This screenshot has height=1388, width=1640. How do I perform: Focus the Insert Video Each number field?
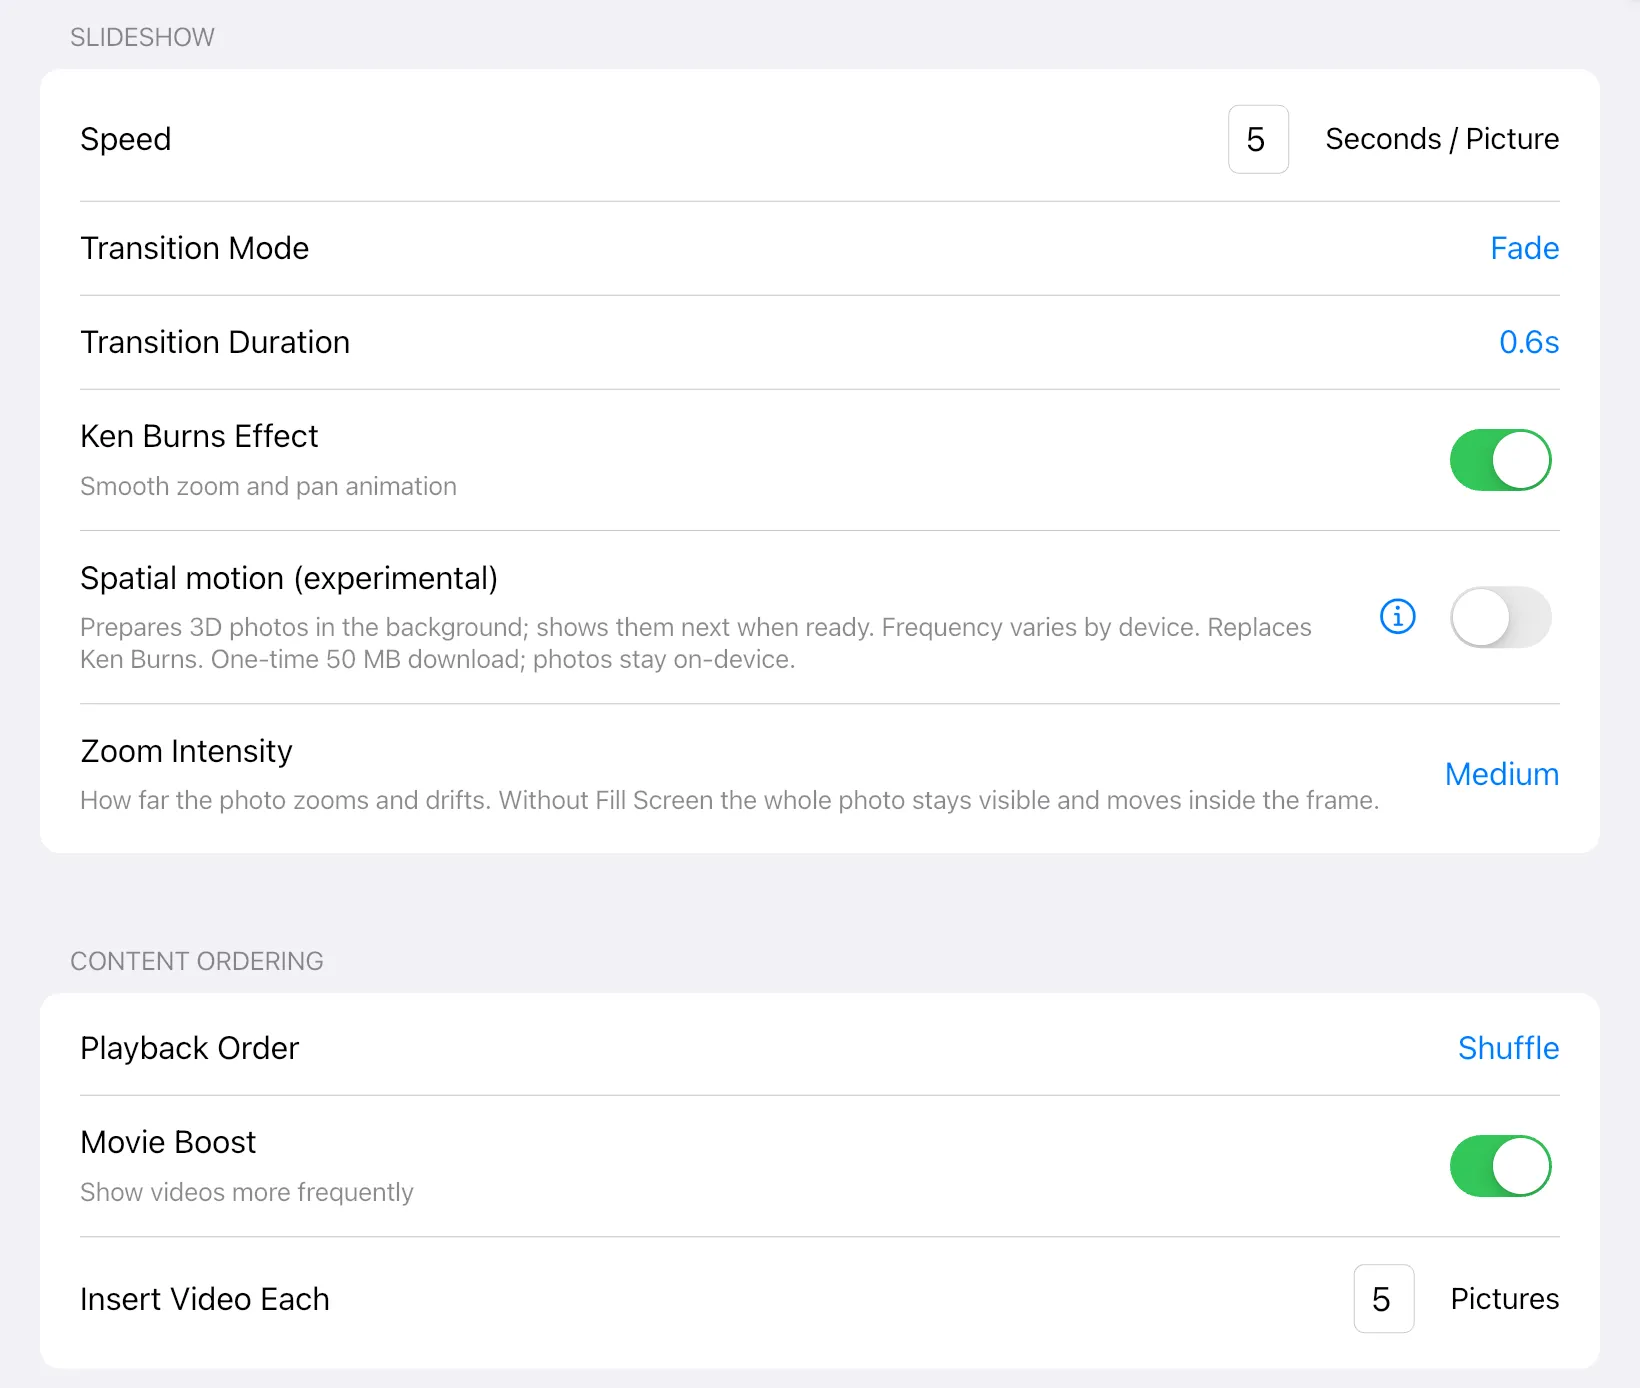[1383, 1299]
